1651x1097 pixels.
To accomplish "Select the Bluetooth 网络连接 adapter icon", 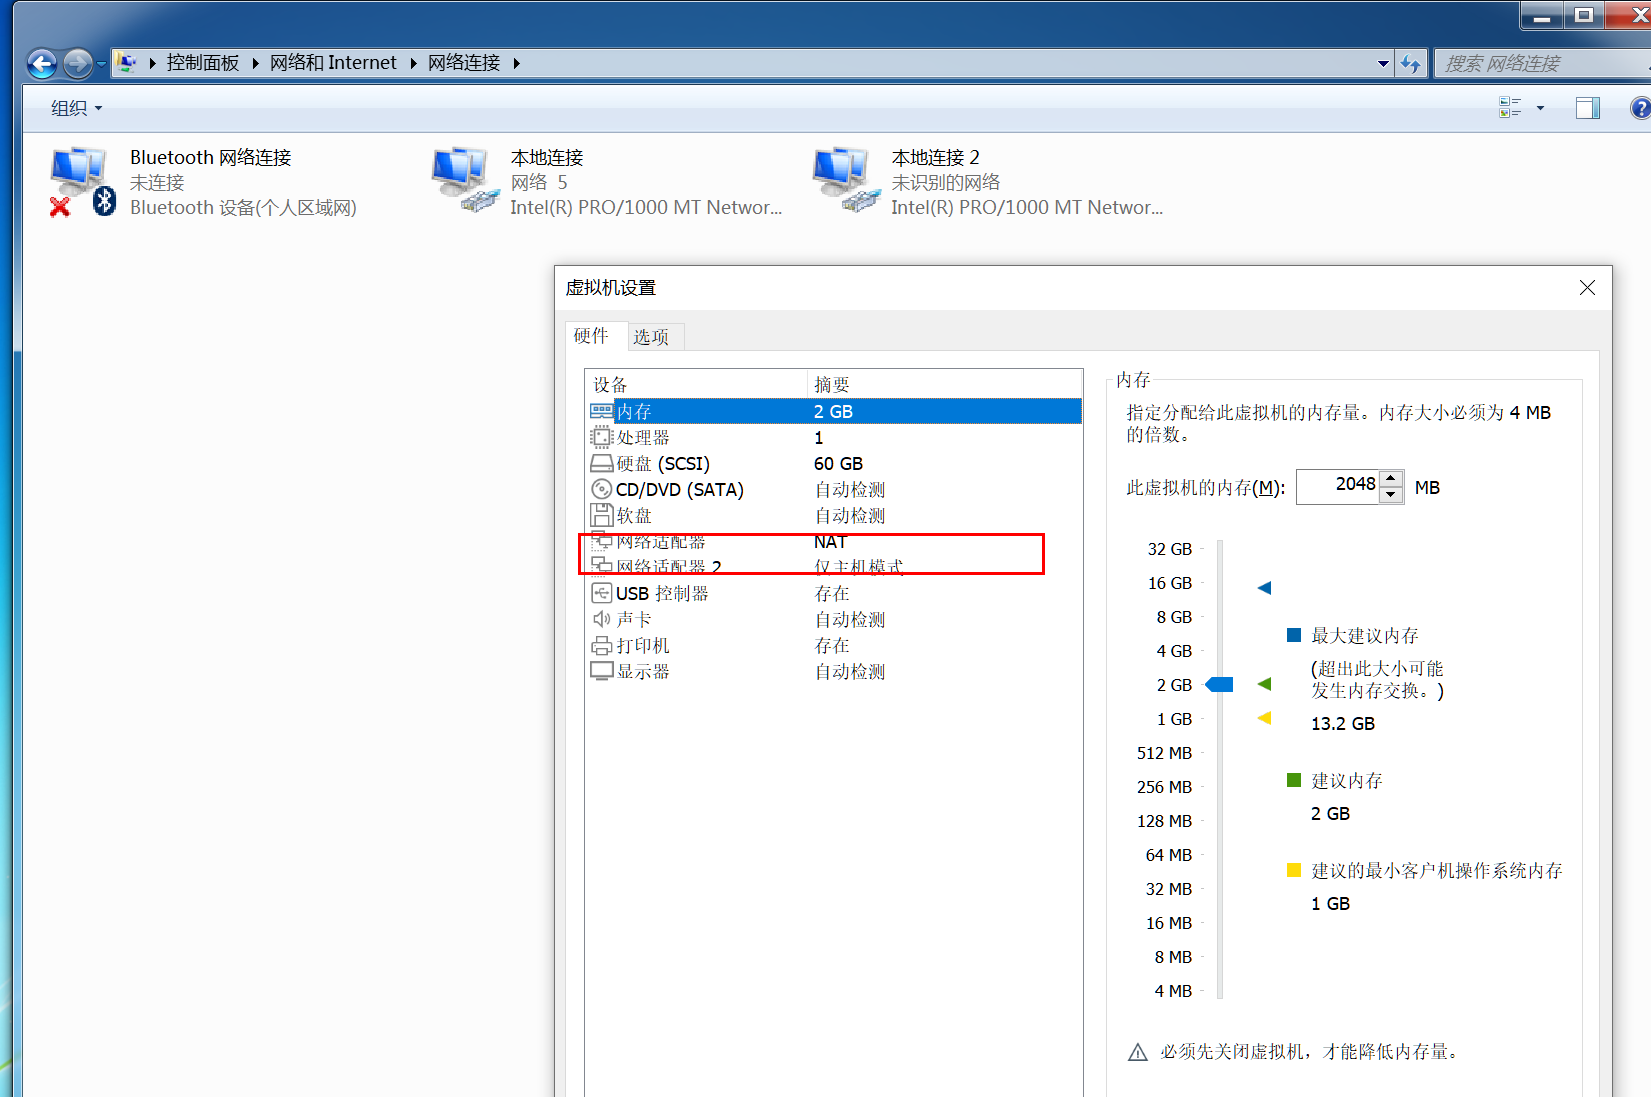I will [x=83, y=181].
